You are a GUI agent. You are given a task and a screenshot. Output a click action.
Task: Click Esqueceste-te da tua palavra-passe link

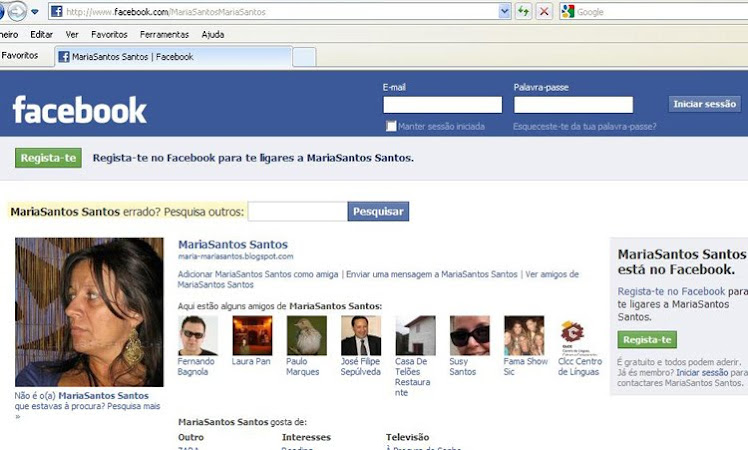pos(584,126)
